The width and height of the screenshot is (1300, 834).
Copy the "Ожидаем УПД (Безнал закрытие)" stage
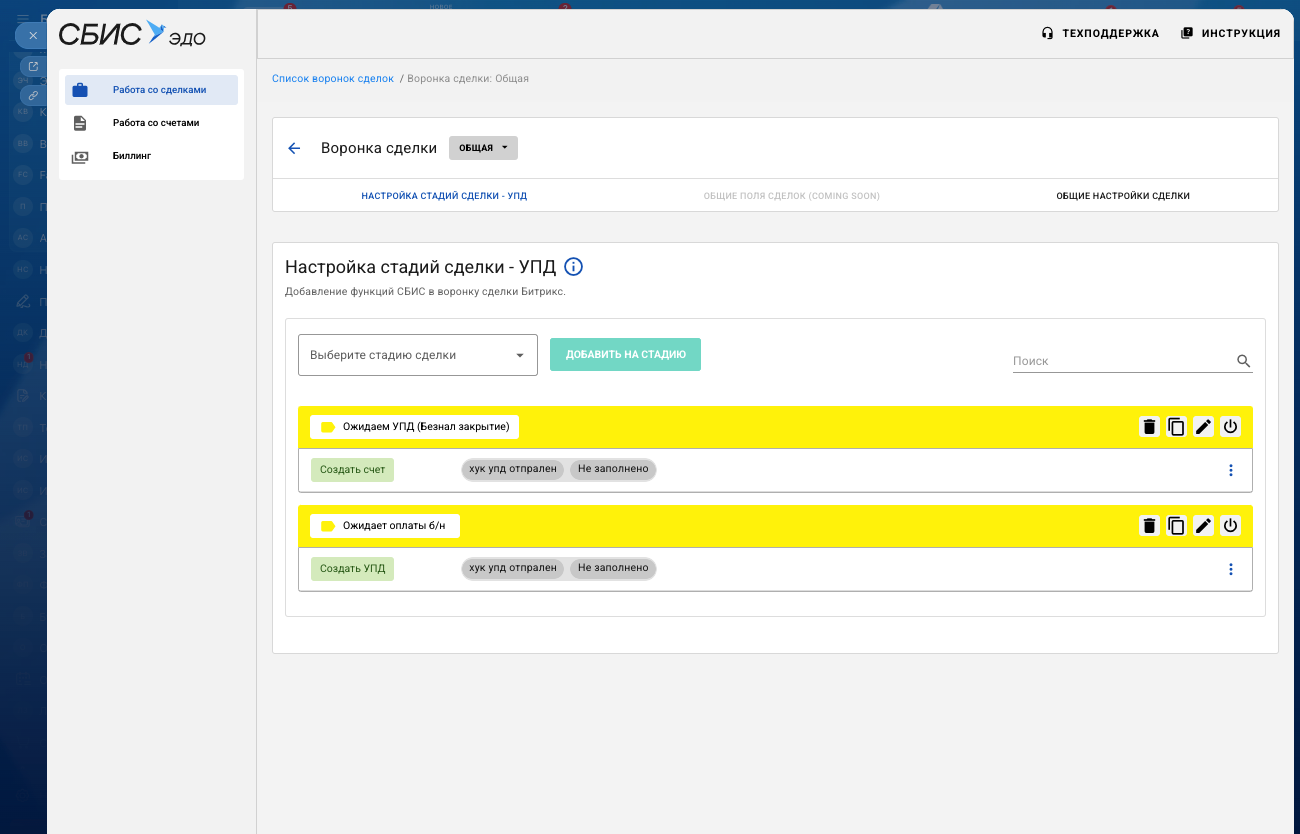pyautogui.click(x=1176, y=427)
